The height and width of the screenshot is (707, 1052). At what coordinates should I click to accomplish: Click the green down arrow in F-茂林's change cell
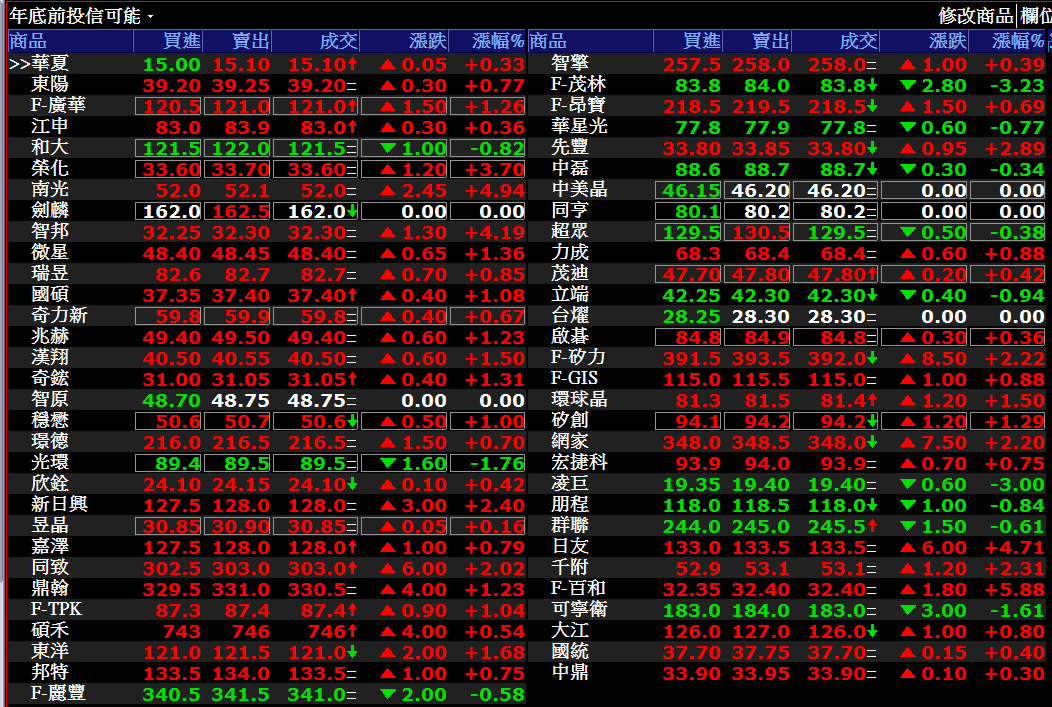[908, 86]
